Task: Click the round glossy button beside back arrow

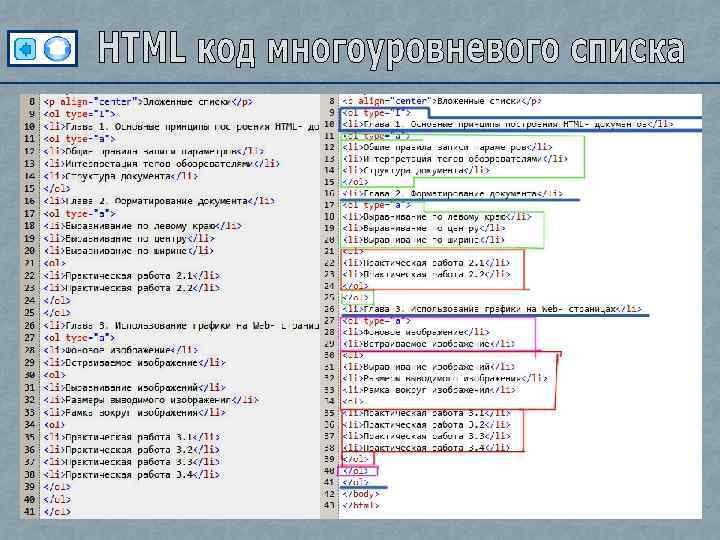Action: pos(57,48)
